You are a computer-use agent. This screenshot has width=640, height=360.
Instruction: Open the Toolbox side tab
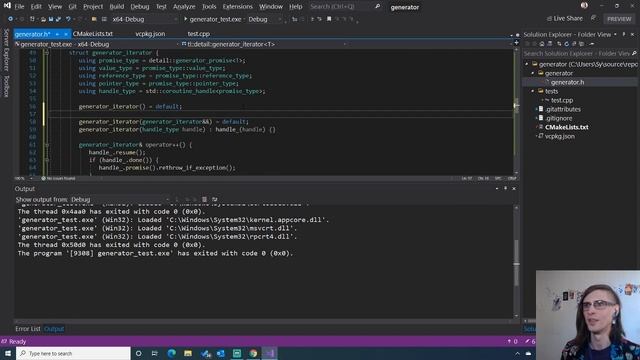click(6, 86)
